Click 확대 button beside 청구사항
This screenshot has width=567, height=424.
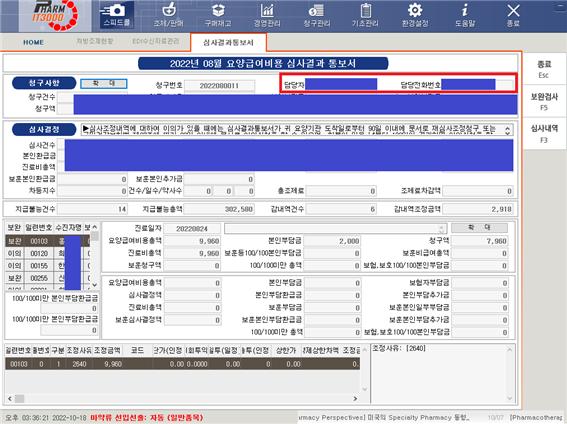click(104, 83)
